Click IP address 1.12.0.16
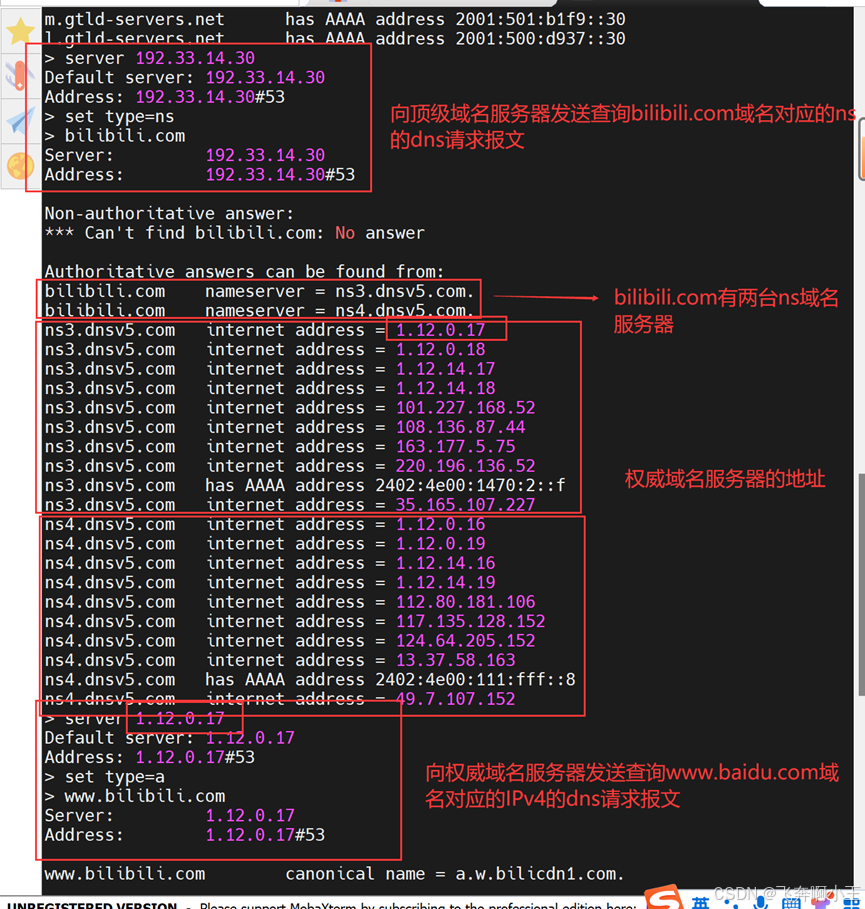This screenshot has height=909, width=865. (441, 524)
